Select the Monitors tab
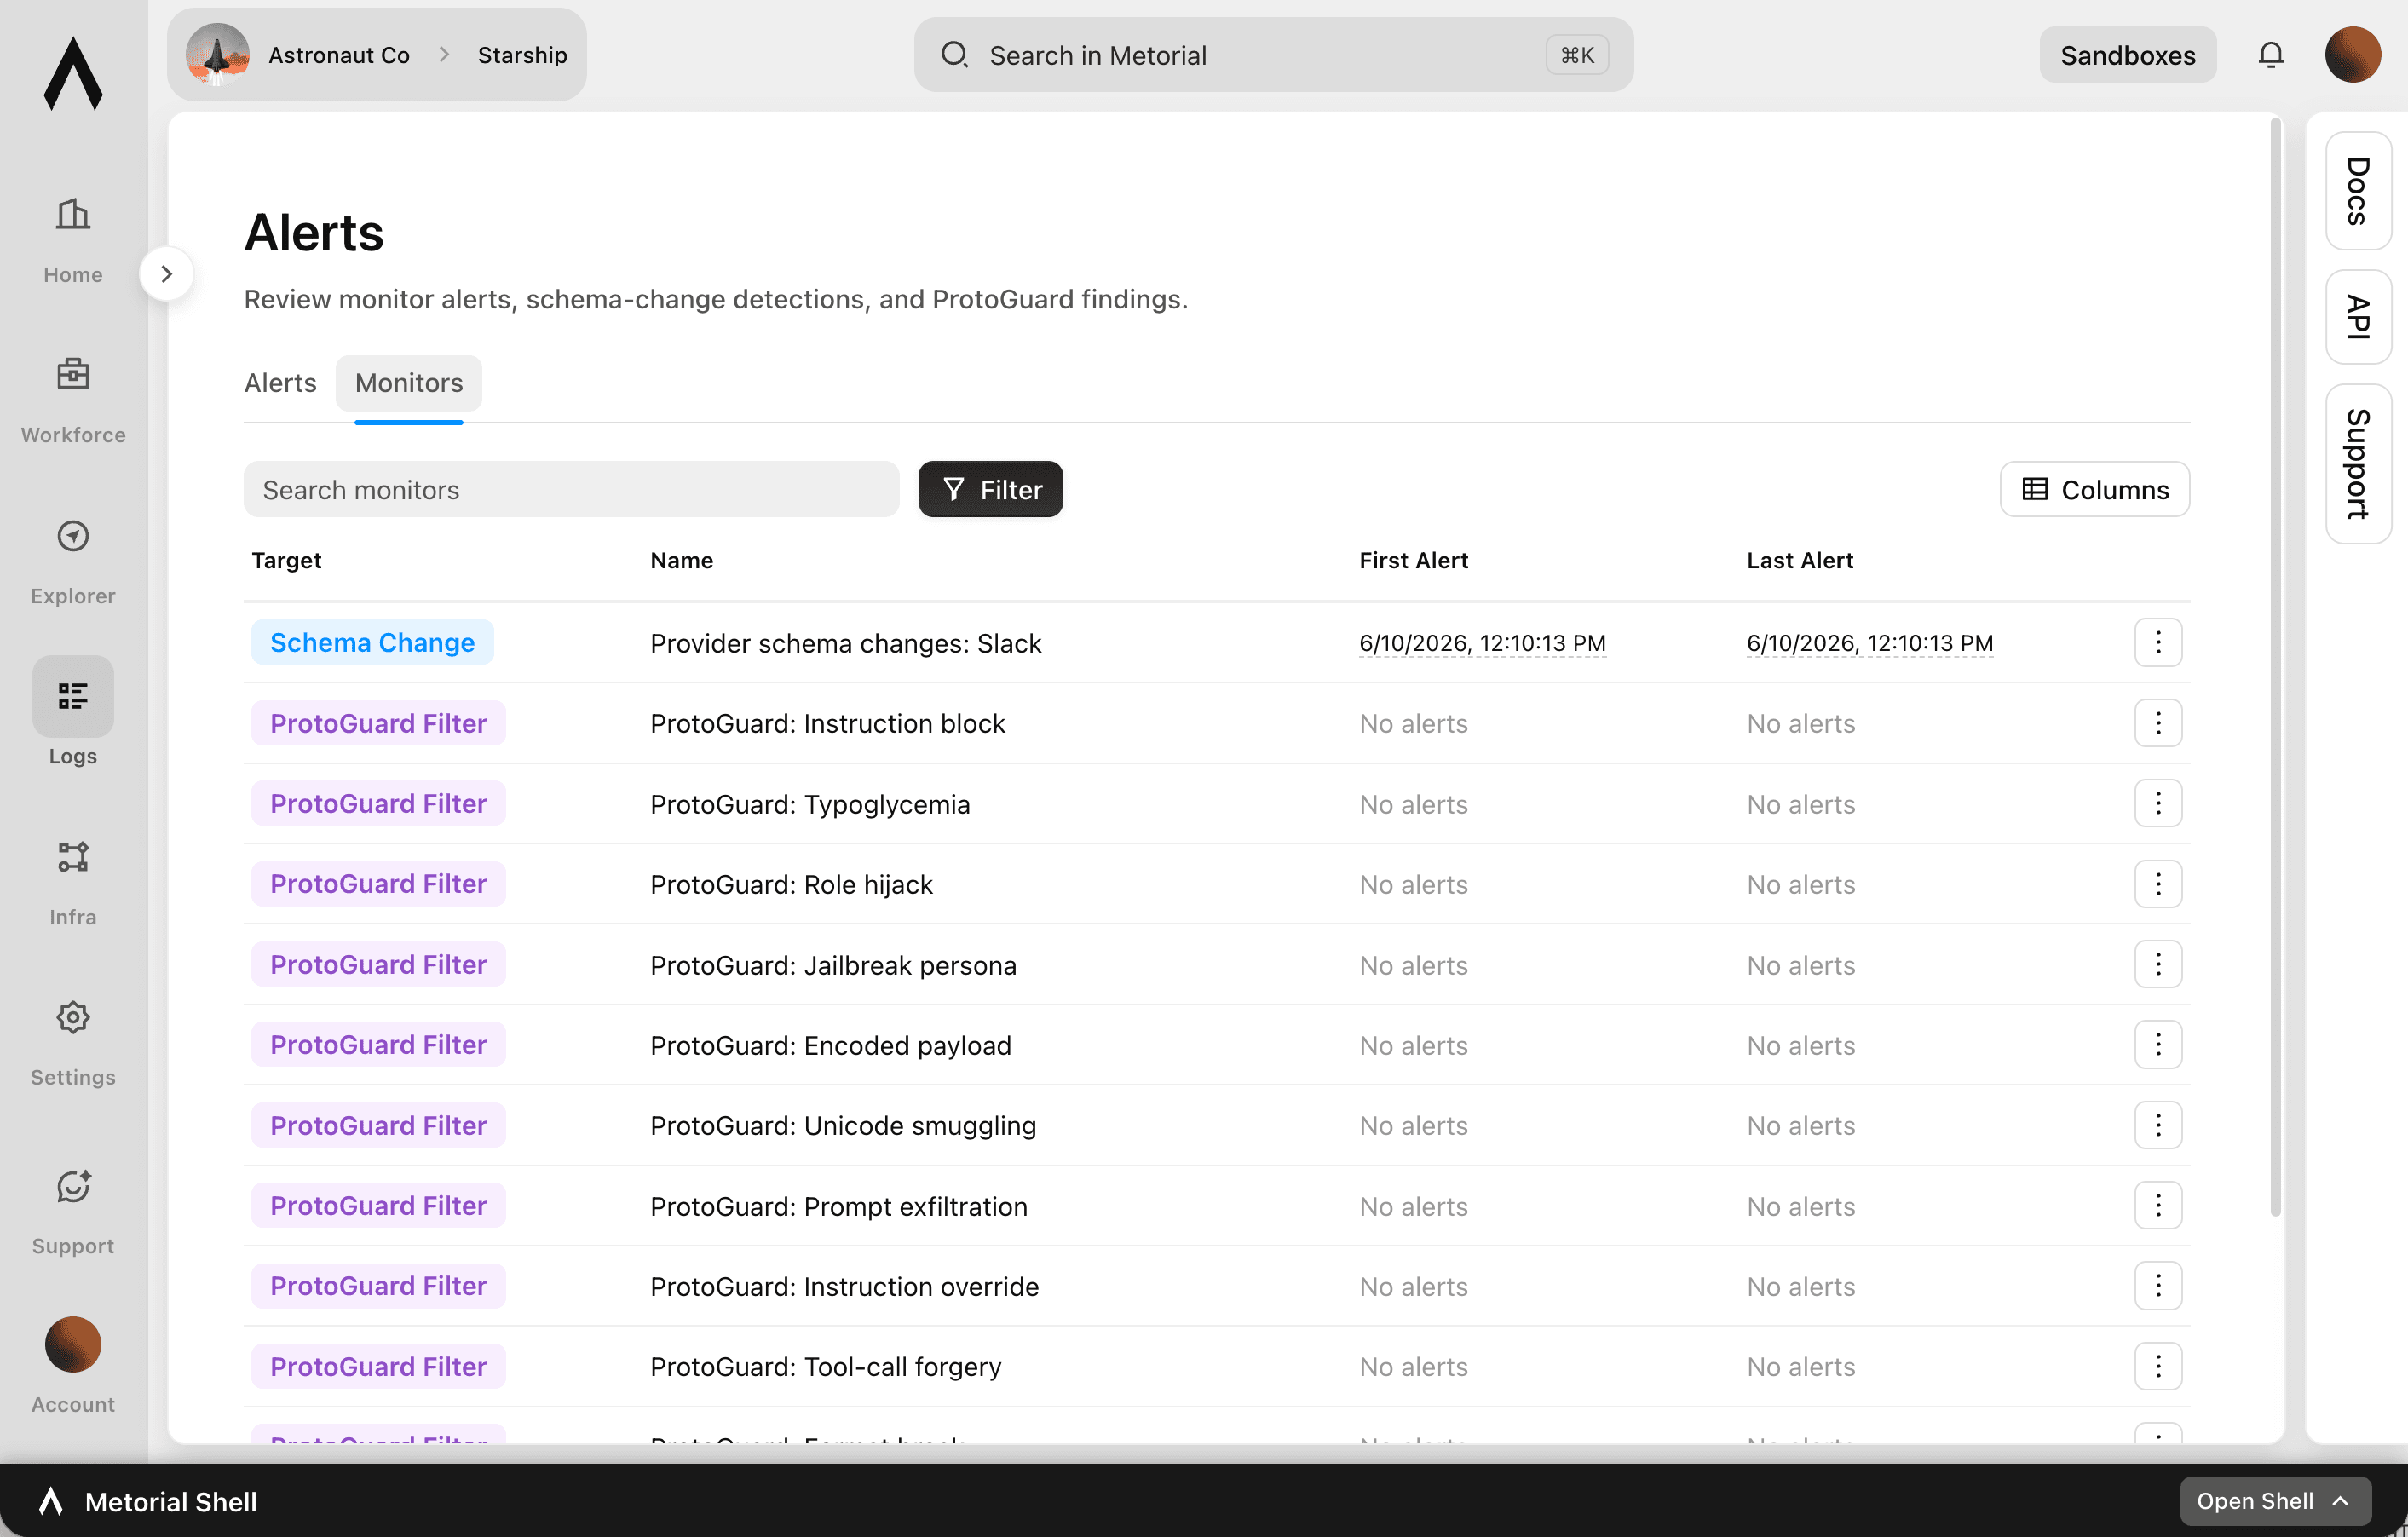Image resolution: width=2408 pixels, height=1537 pixels. pyautogui.click(x=408, y=383)
